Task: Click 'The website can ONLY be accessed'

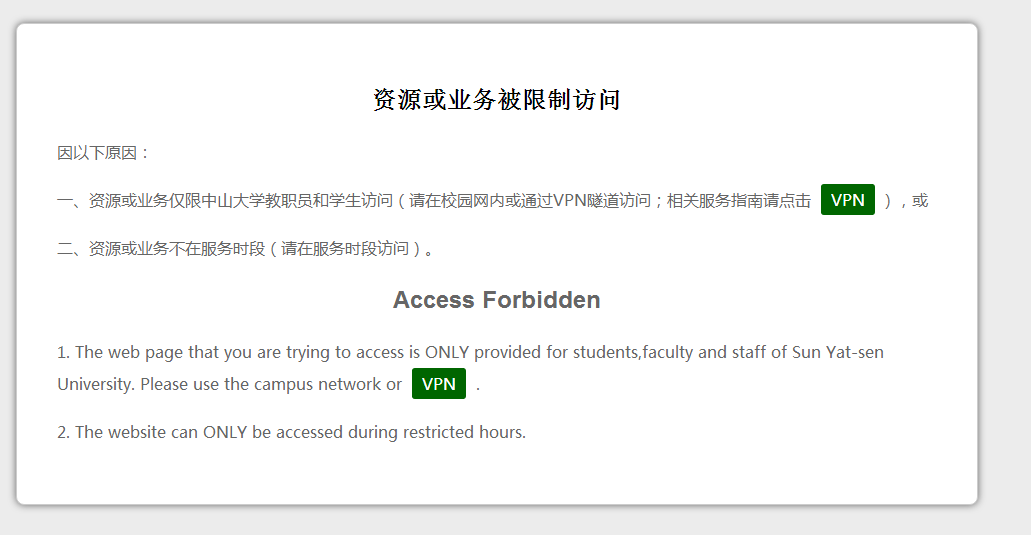Action: 209,432
